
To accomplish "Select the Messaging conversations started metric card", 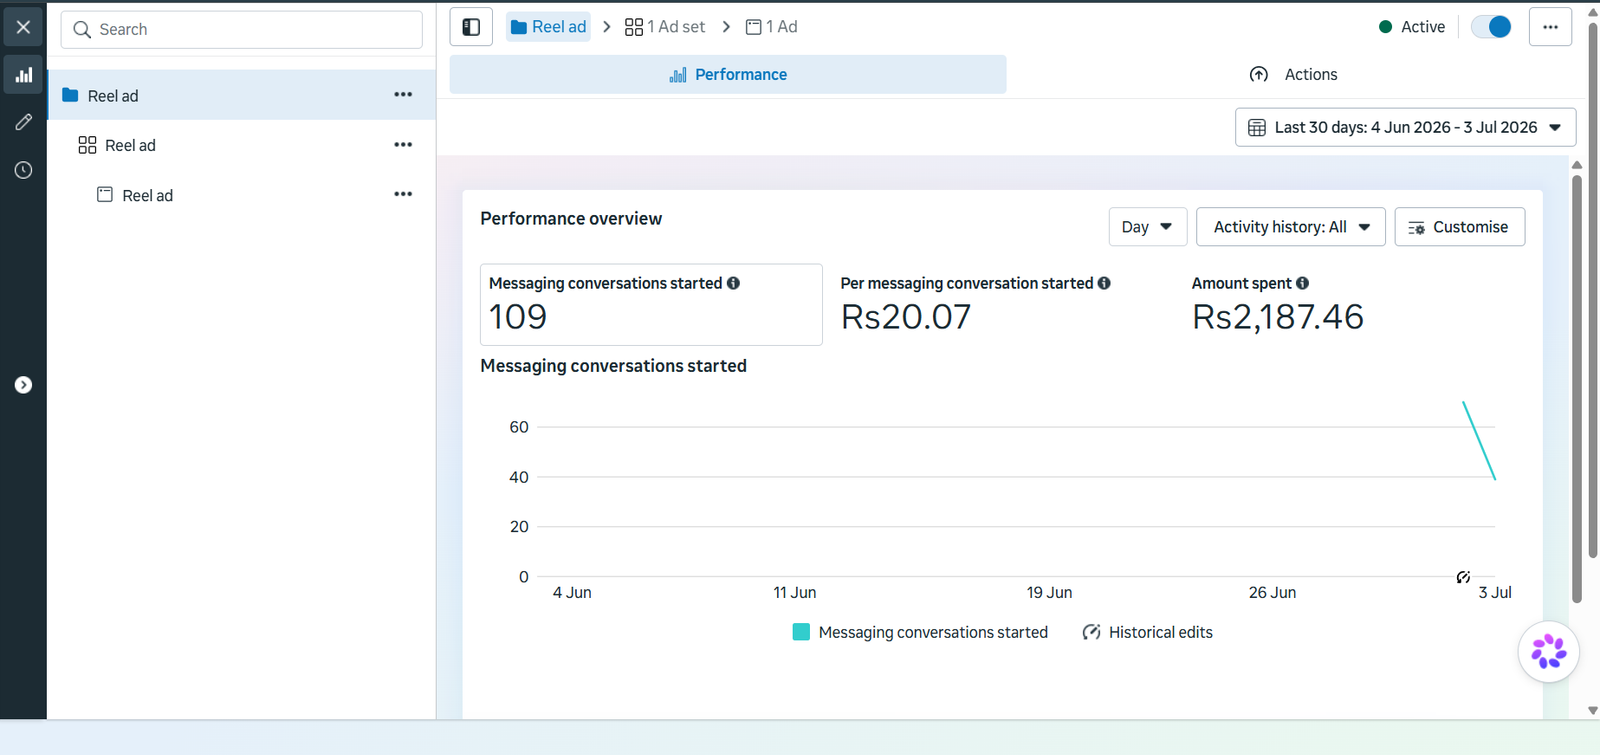I will [651, 305].
